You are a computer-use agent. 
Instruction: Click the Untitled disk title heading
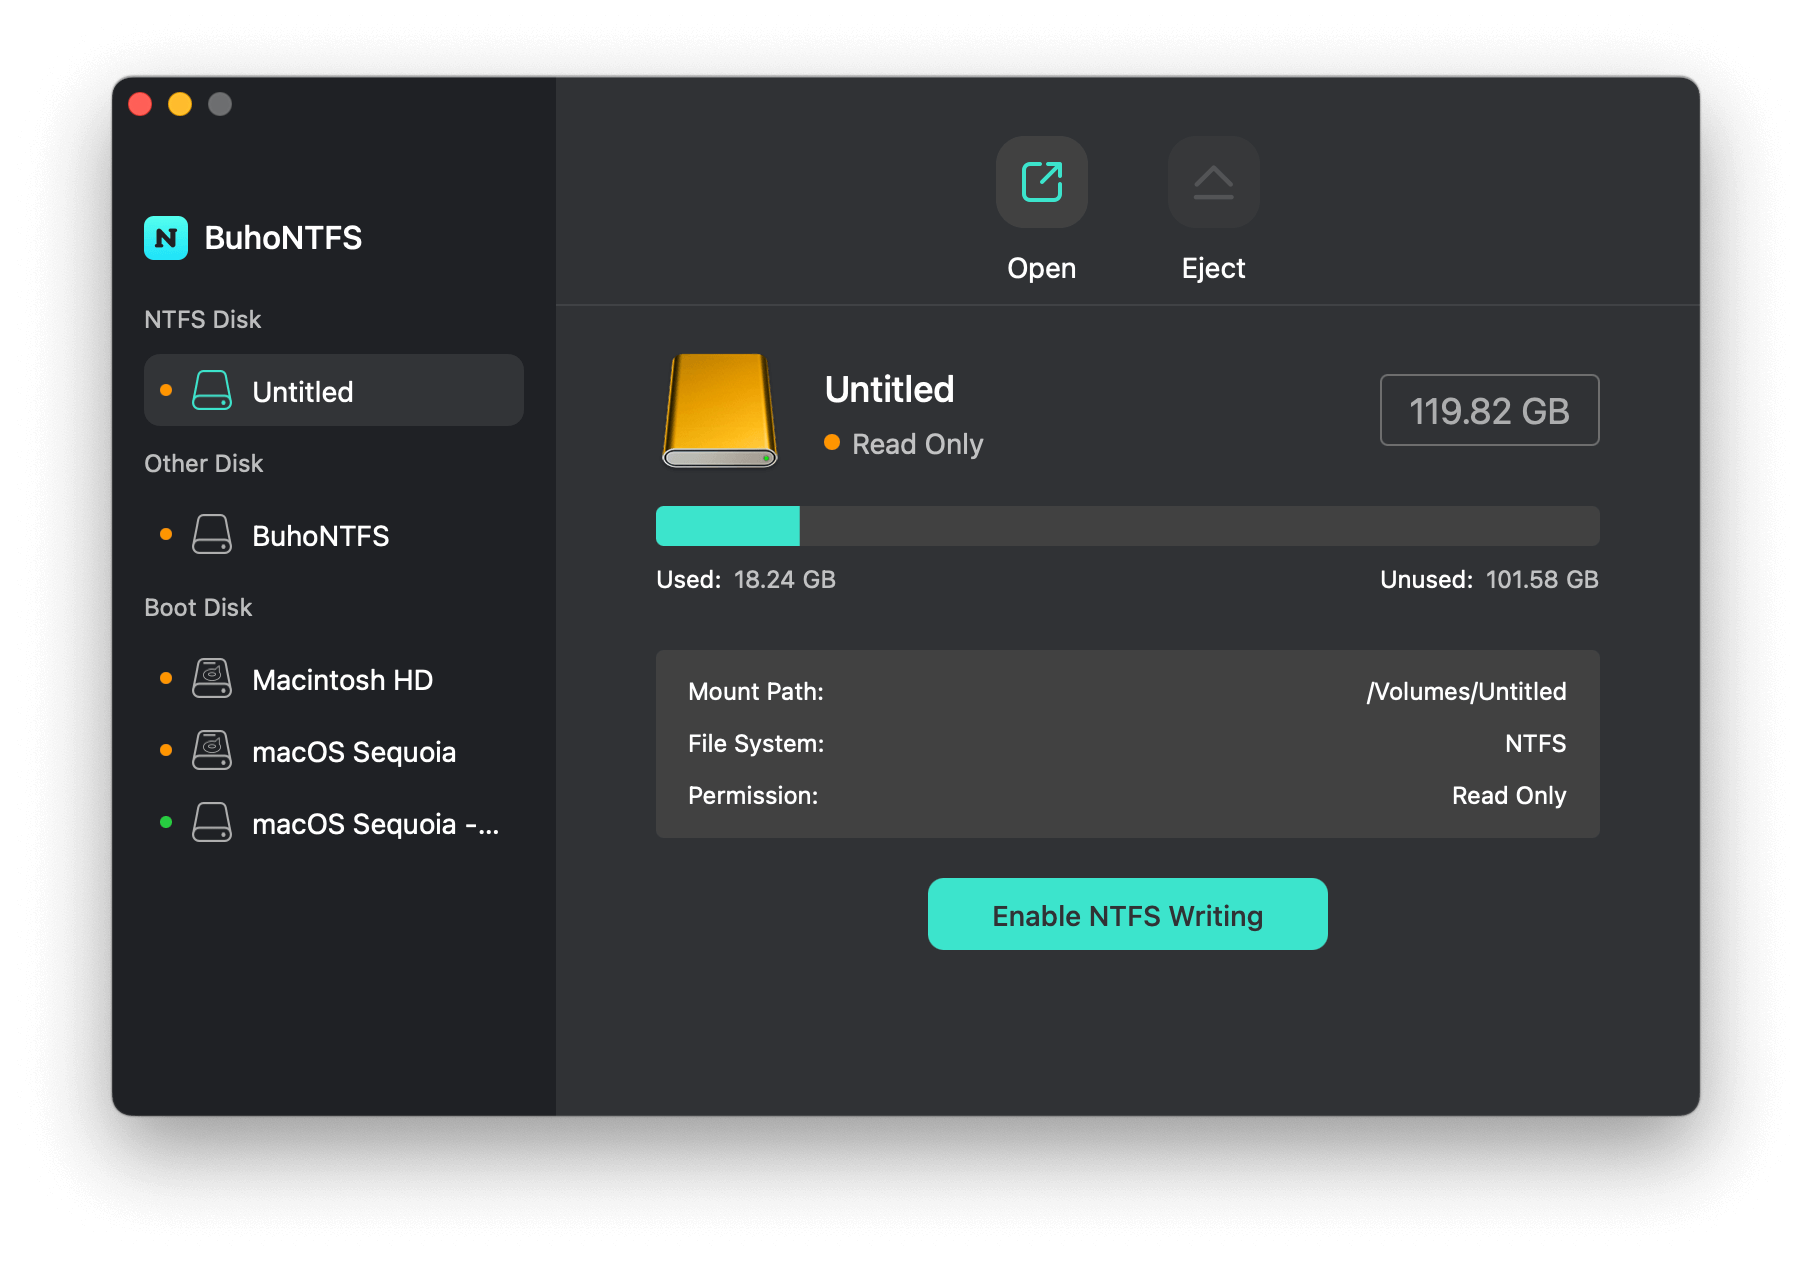tap(889, 389)
